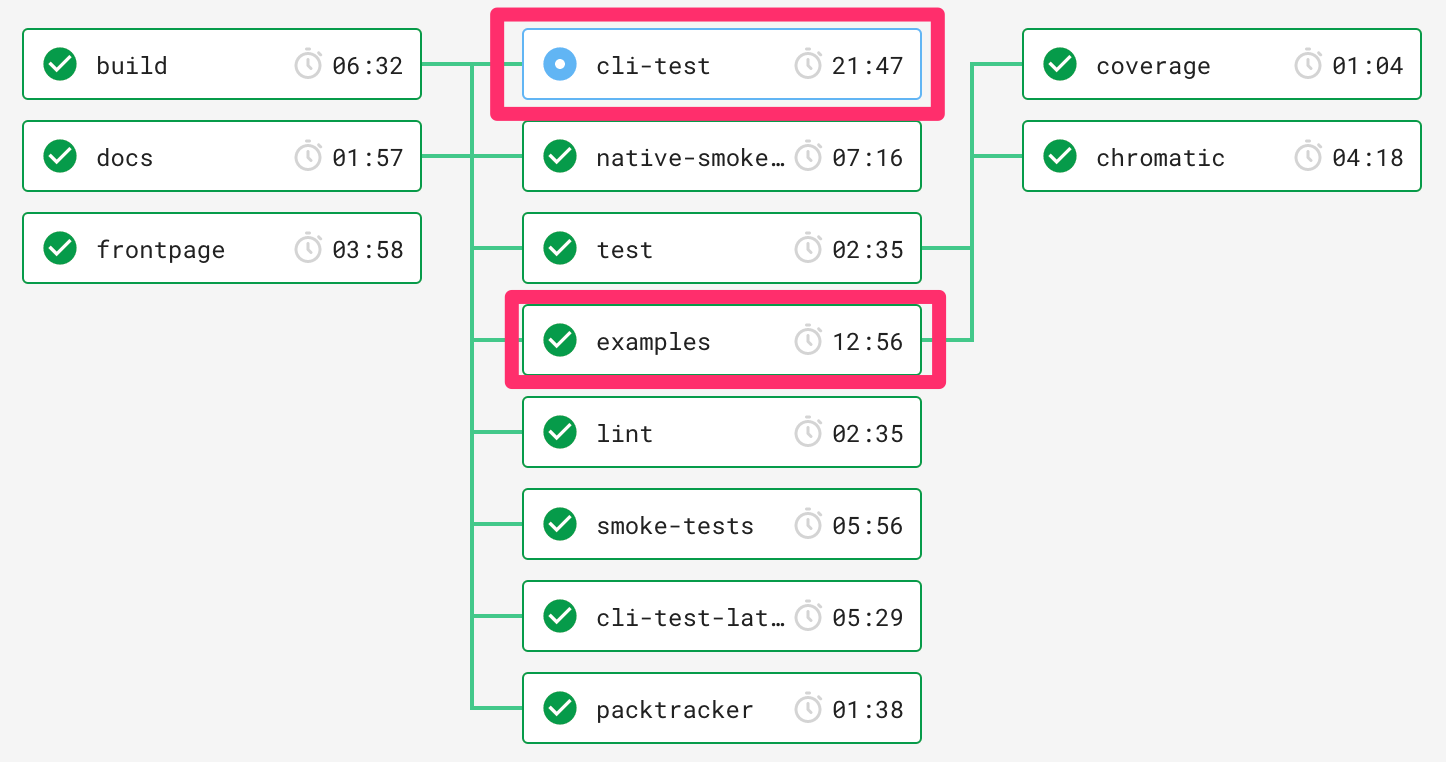Click the timer icon on the frontpage job
The height and width of the screenshot is (762, 1446).
(x=307, y=248)
